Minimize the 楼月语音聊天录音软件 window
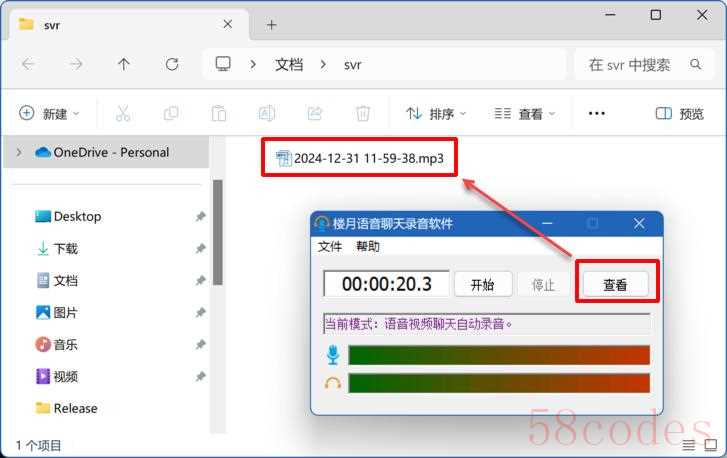This screenshot has width=727, height=458. [x=547, y=224]
